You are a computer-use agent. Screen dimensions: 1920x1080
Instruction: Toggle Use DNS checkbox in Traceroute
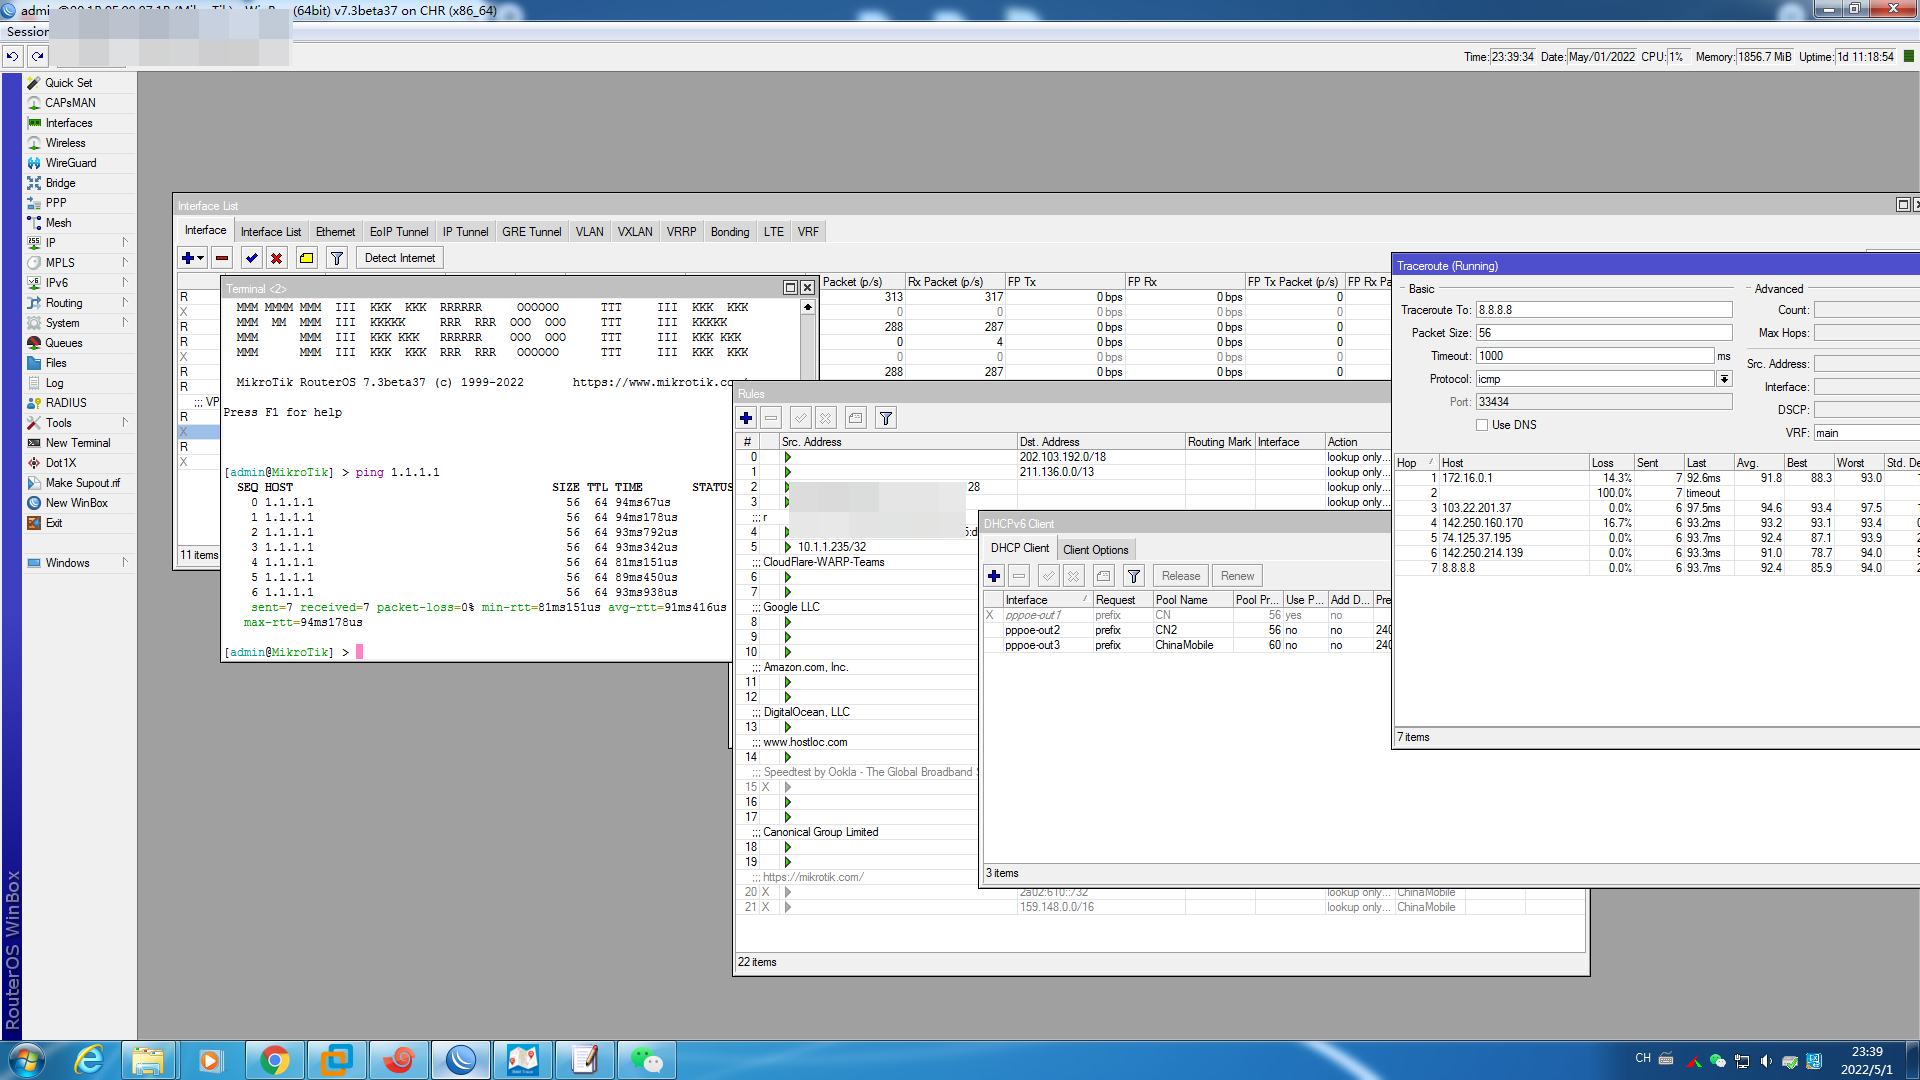coord(1482,425)
